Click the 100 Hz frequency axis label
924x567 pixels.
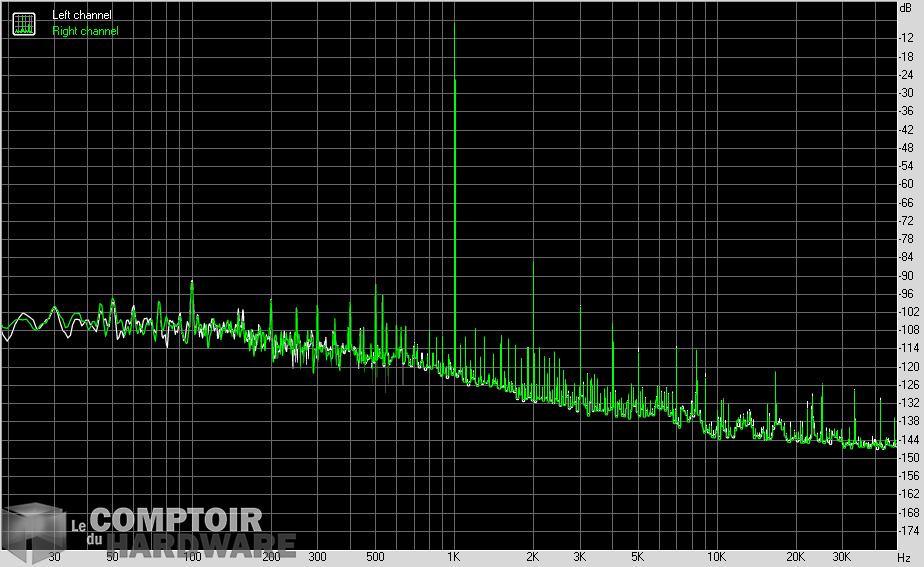[x=193, y=556]
